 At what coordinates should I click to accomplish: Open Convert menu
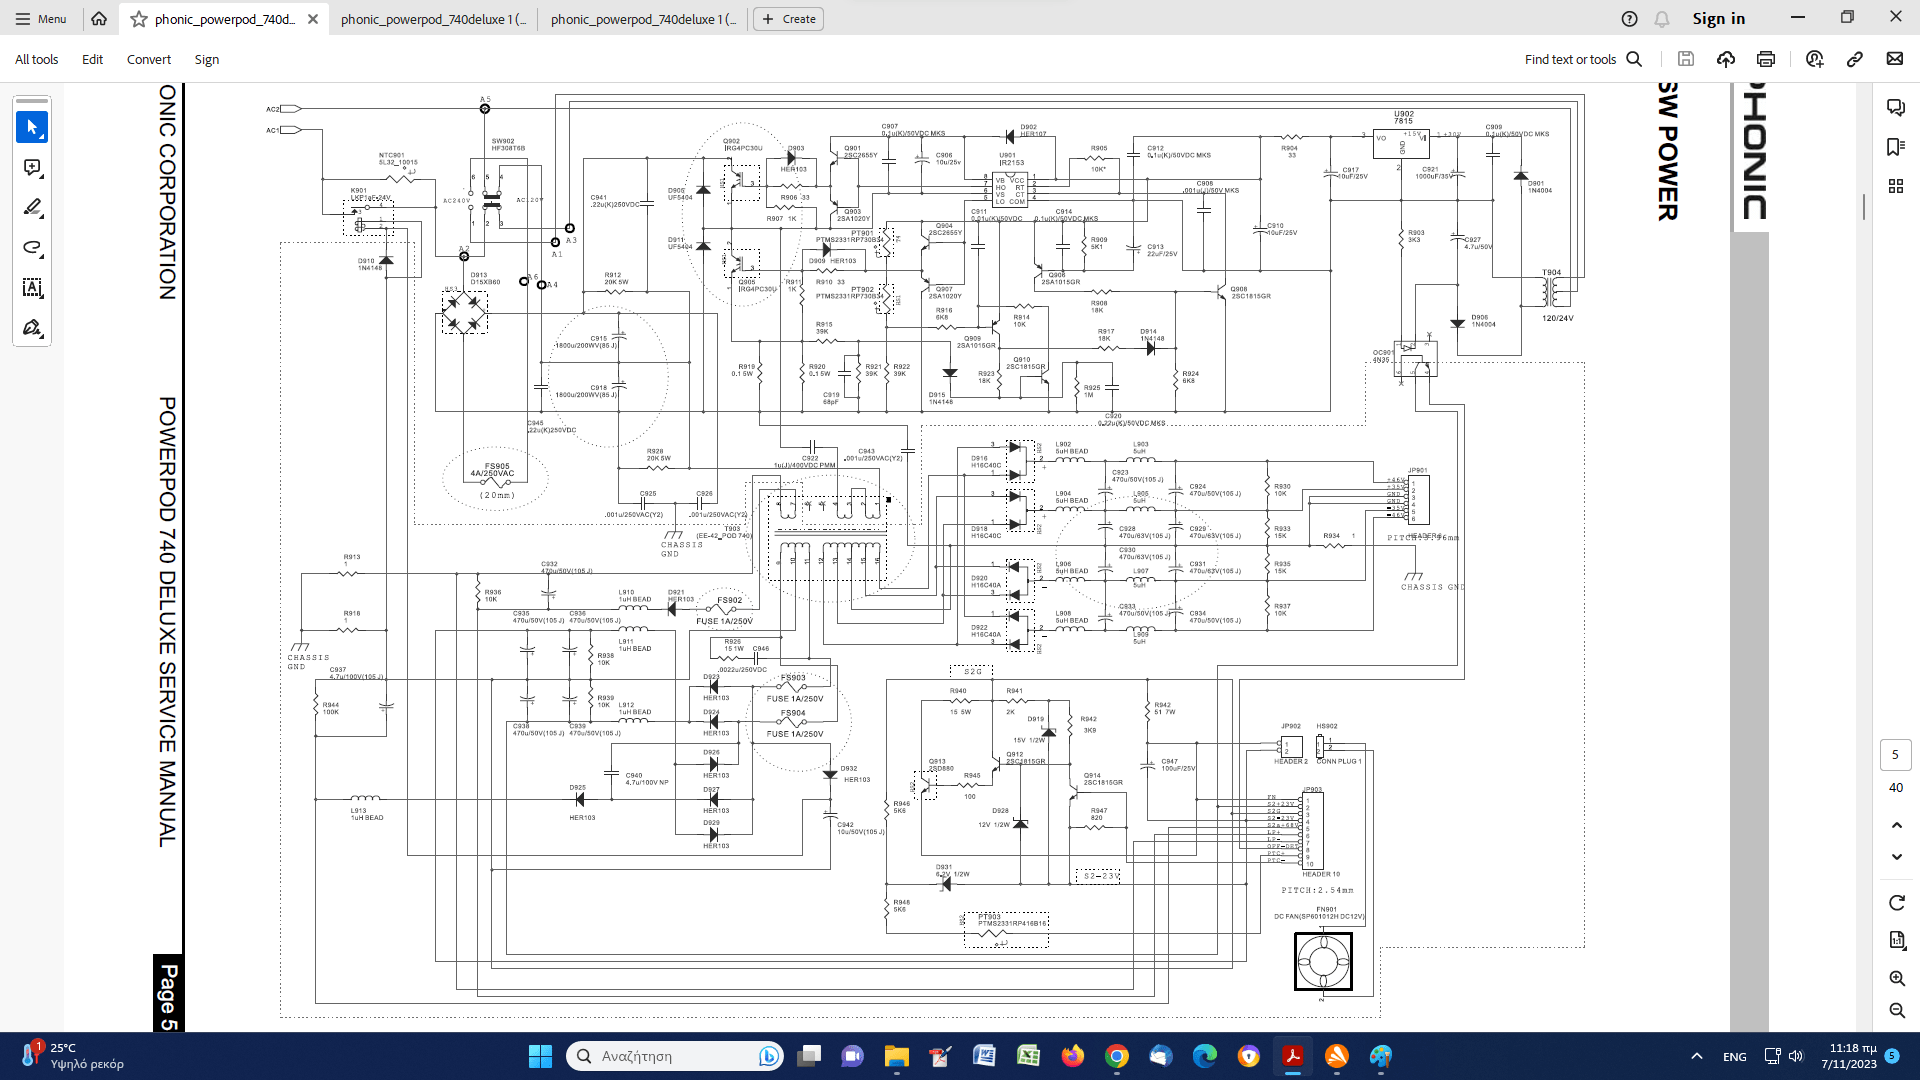(x=148, y=59)
